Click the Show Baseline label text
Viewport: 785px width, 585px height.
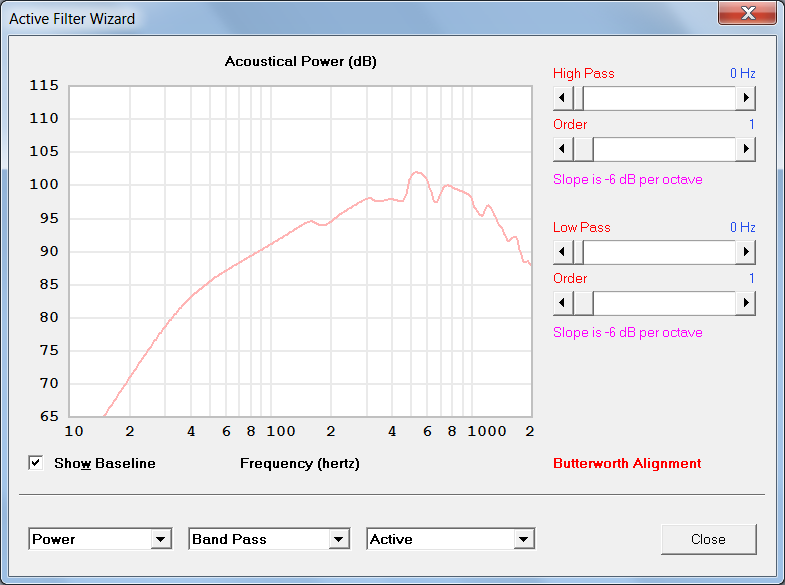pos(105,463)
